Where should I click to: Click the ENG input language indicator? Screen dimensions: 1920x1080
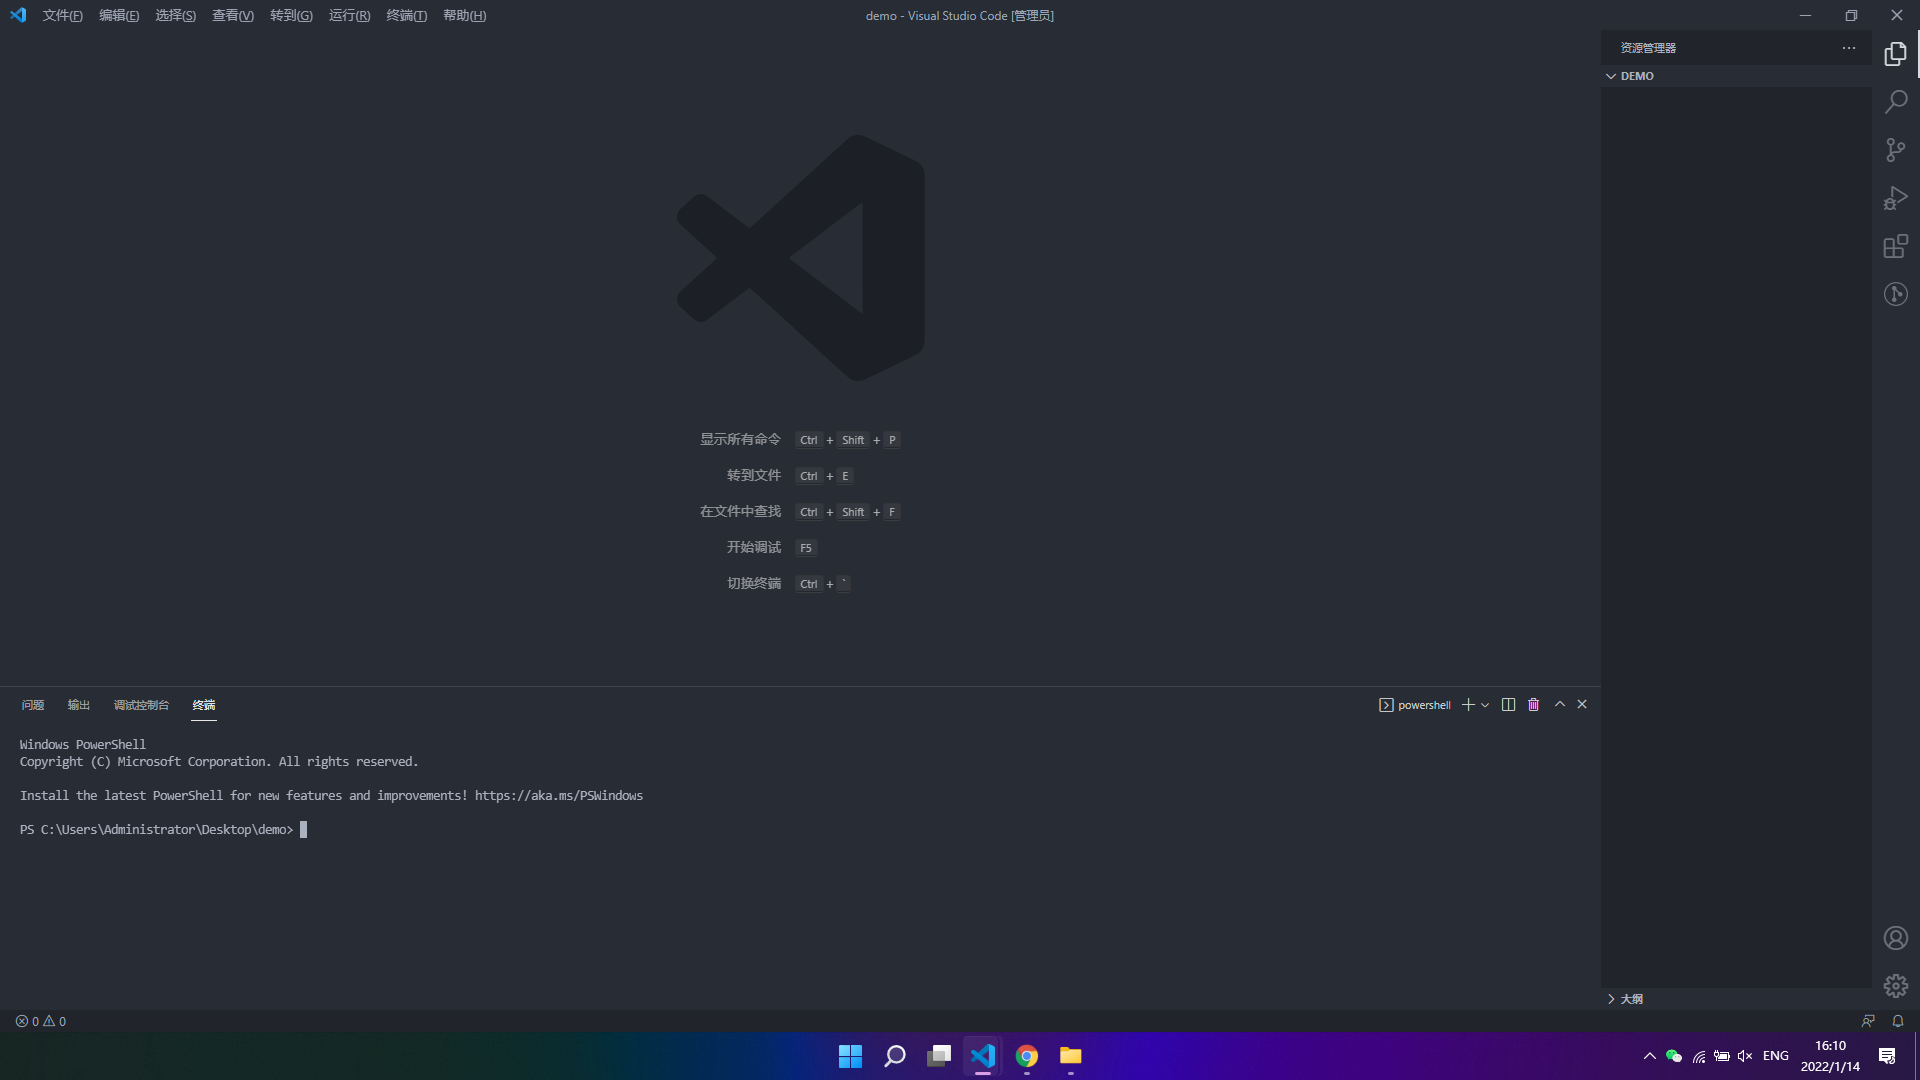pos(1776,1056)
